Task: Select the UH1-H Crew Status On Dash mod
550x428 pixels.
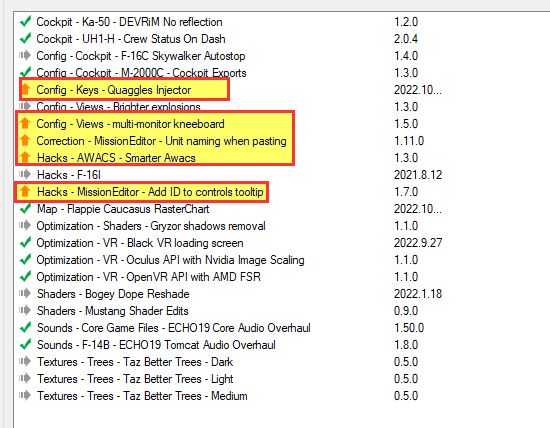Action: 131,39
